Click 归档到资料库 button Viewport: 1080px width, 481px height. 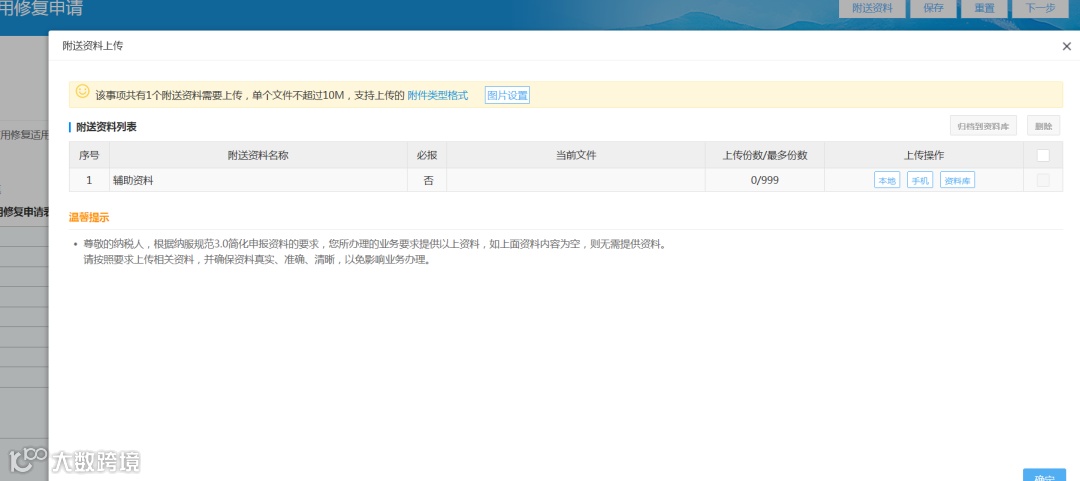tap(983, 125)
